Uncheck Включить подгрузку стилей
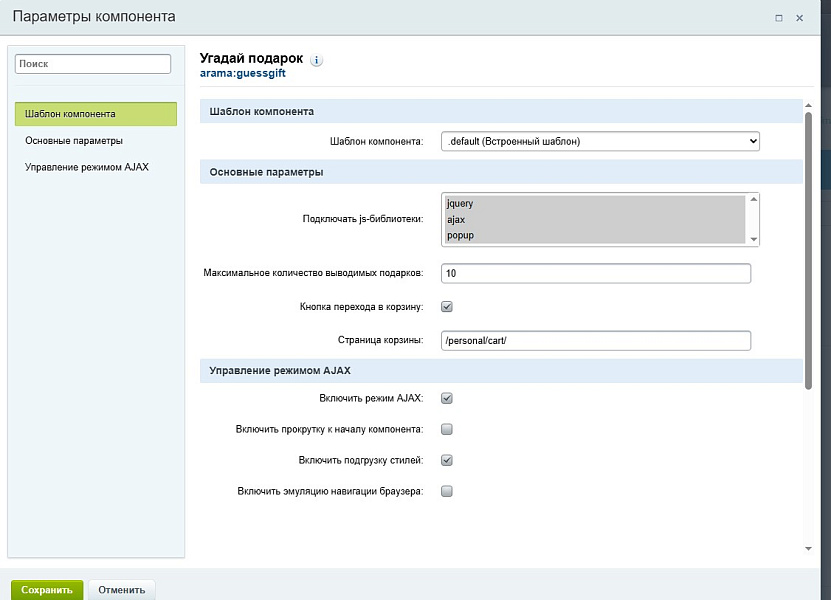The image size is (831, 600). (x=447, y=460)
